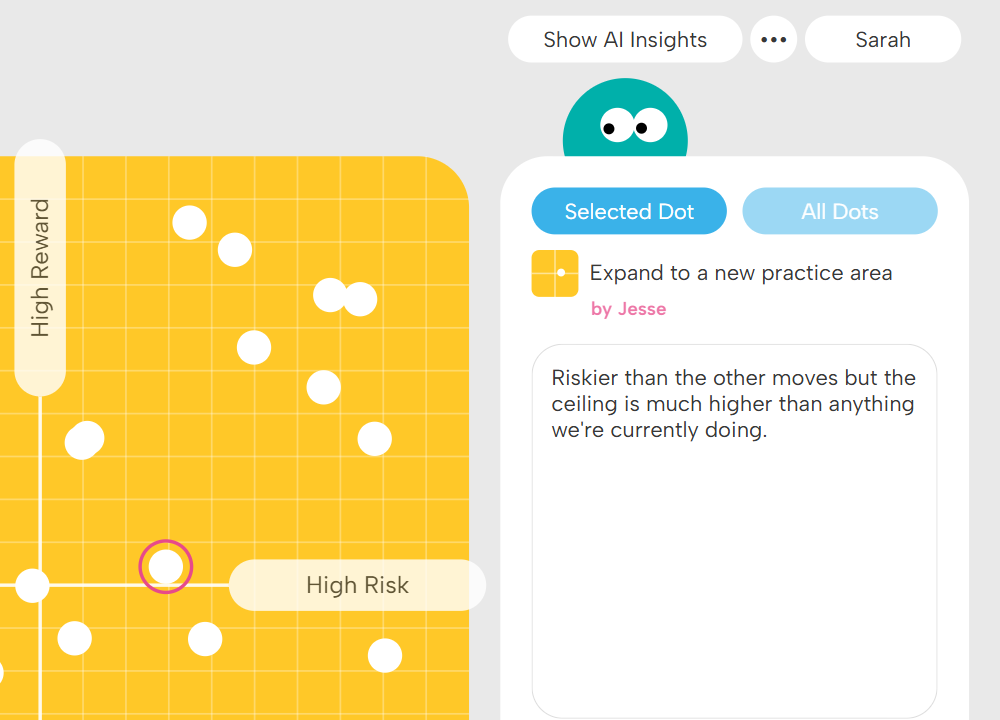Select the dot sitting on the vertical axis line
1000x720 pixels.
point(33,588)
